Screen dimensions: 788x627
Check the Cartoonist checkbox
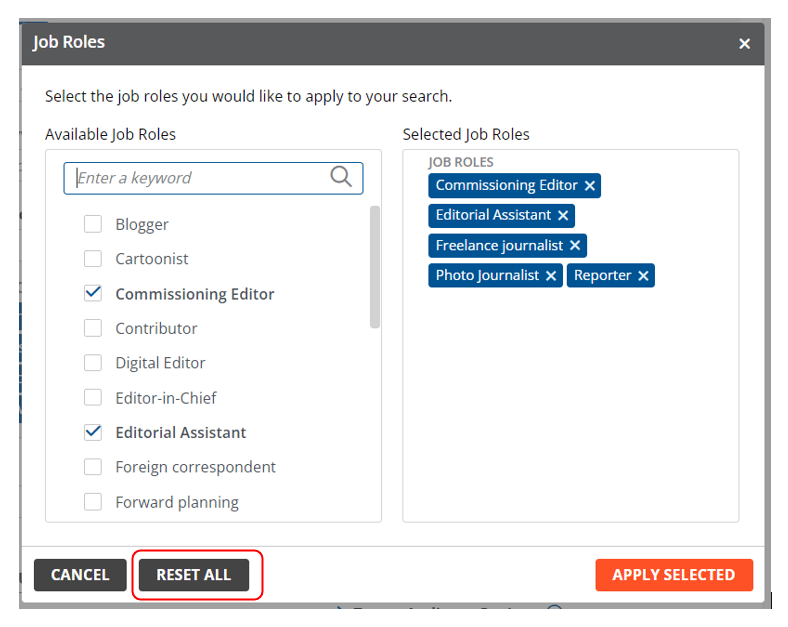click(93, 259)
